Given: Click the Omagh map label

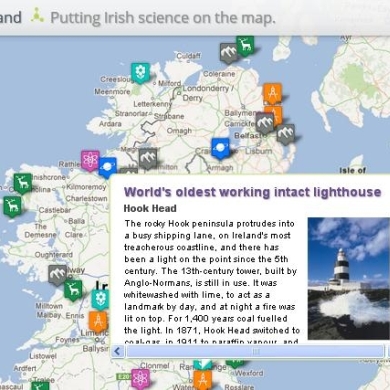Looking at the screenshot, I should [x=179, y=130].
